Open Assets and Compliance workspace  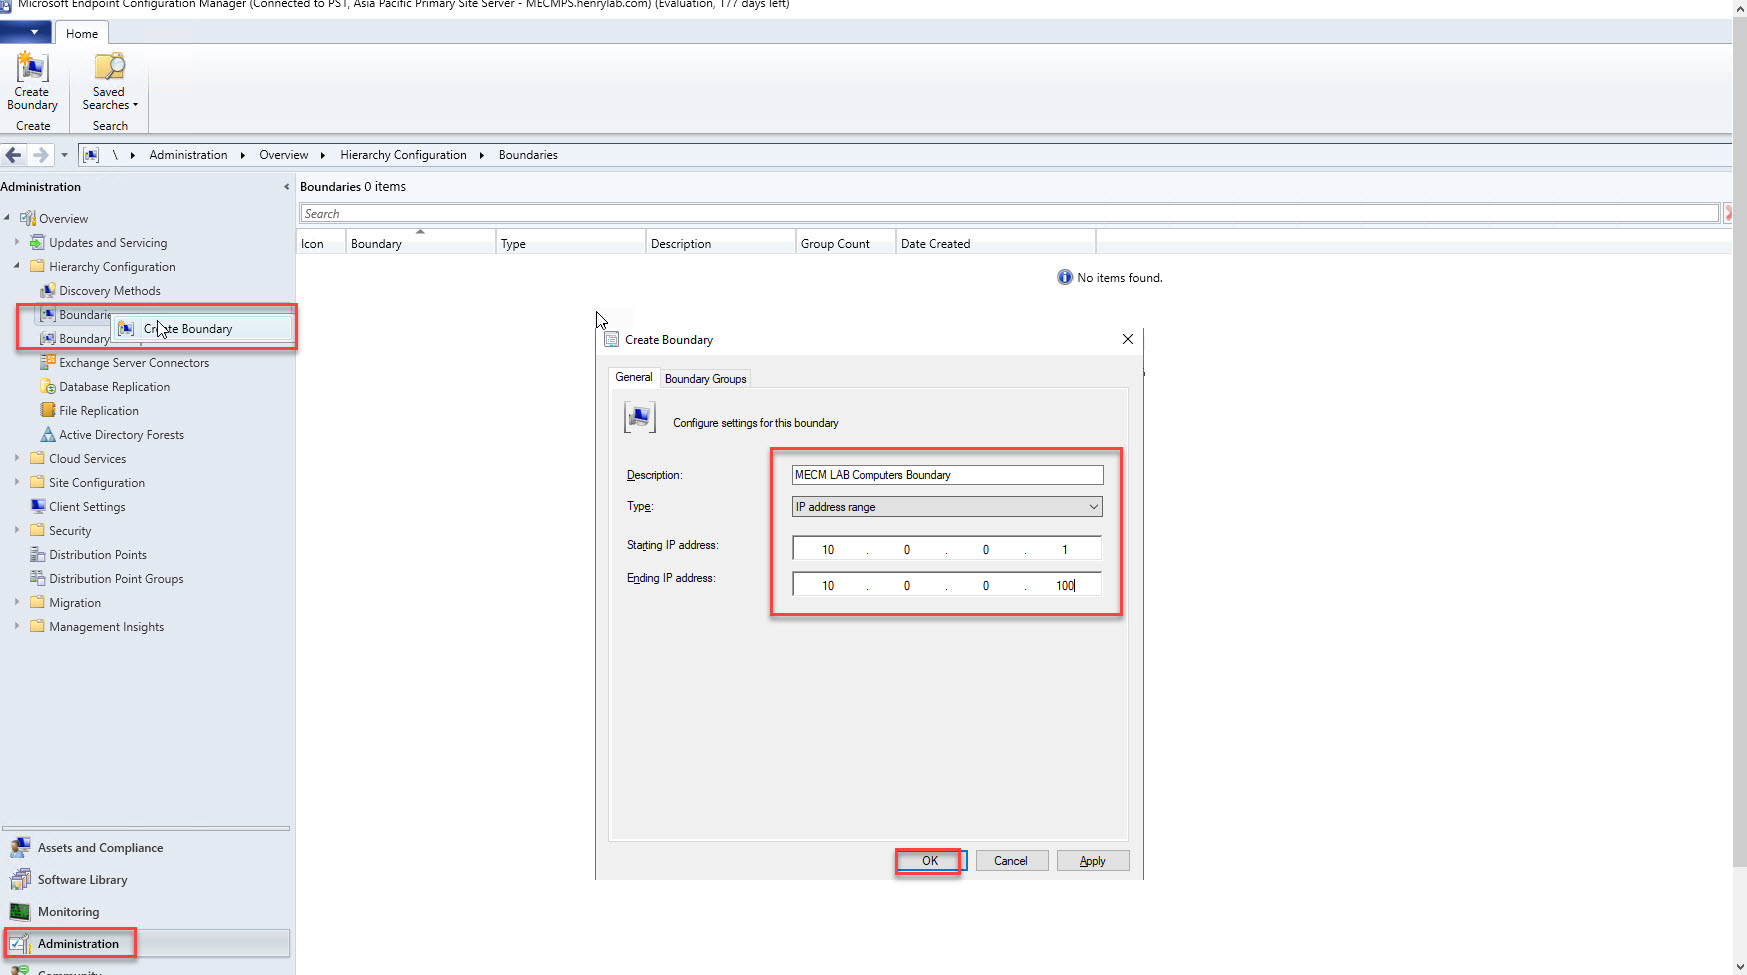click(100, 848)
